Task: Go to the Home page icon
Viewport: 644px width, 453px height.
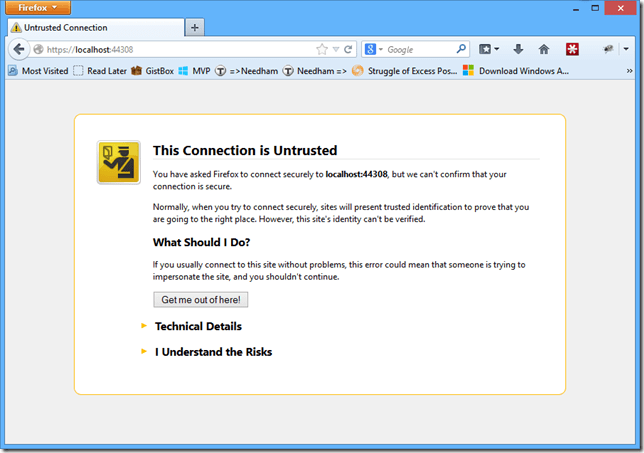Action: [x=544, y=49]
